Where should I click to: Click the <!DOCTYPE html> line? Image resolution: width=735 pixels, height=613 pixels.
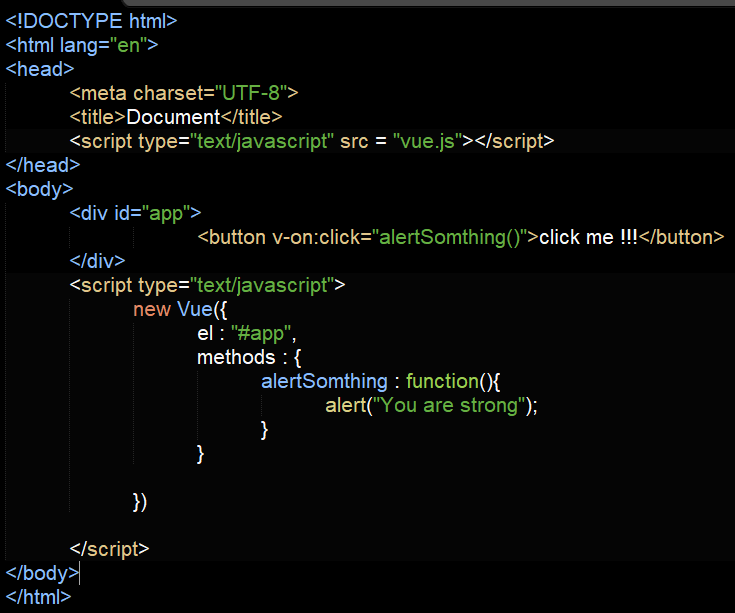tap(91, 21)
